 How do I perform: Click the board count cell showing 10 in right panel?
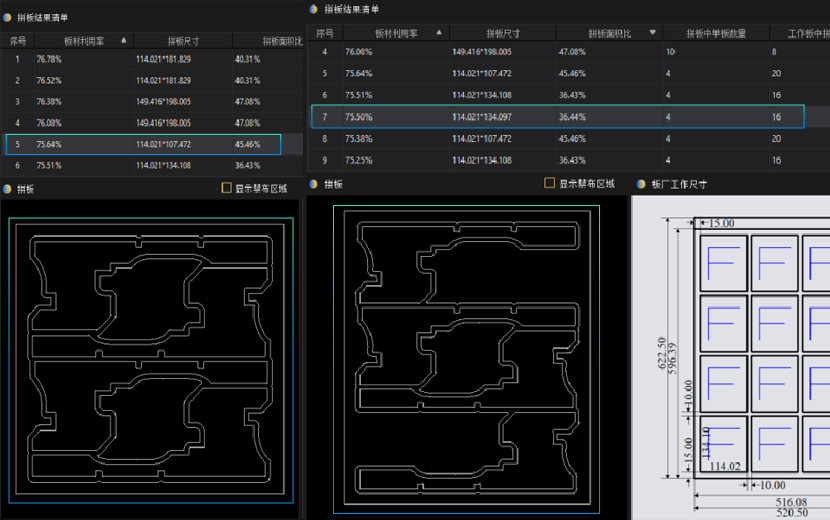pyautogui.click(x=671, y=52)
